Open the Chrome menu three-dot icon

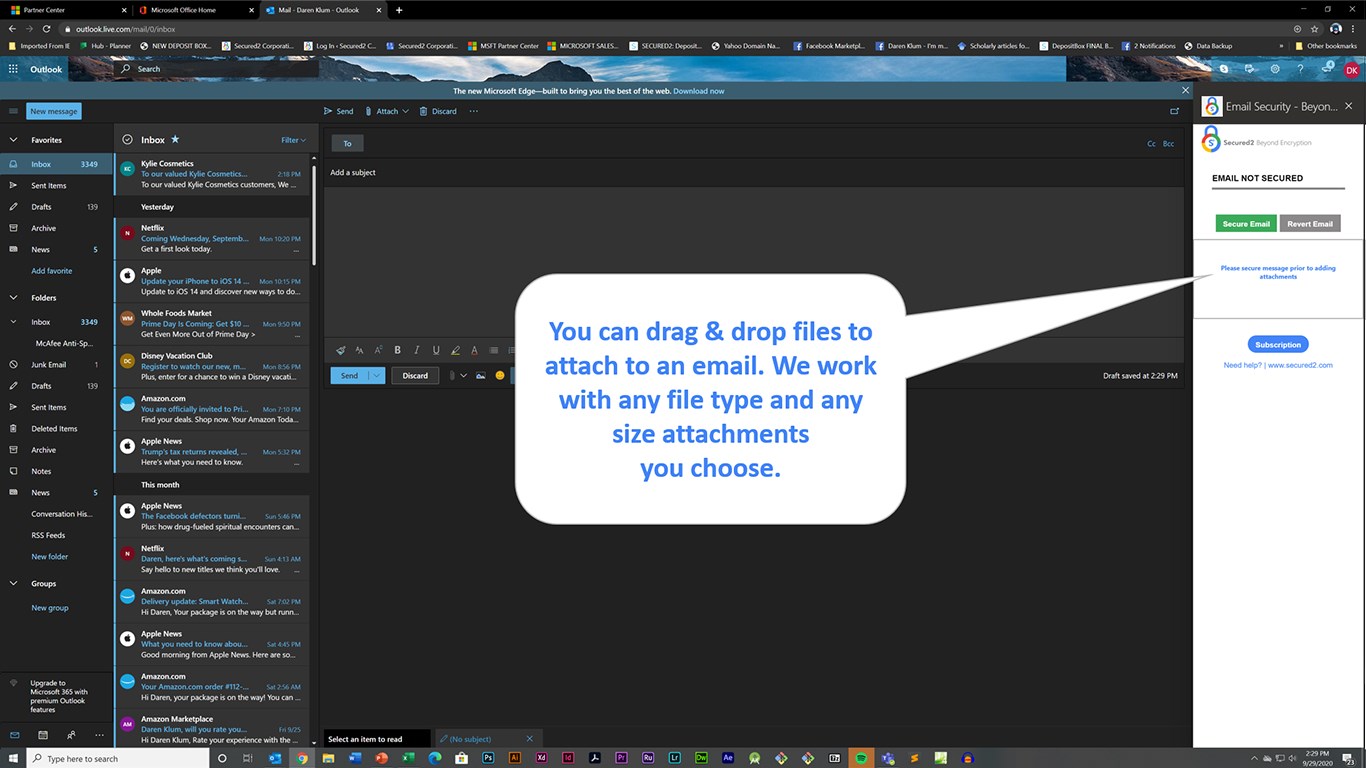pyautogui.click(x=1354, y=29)
